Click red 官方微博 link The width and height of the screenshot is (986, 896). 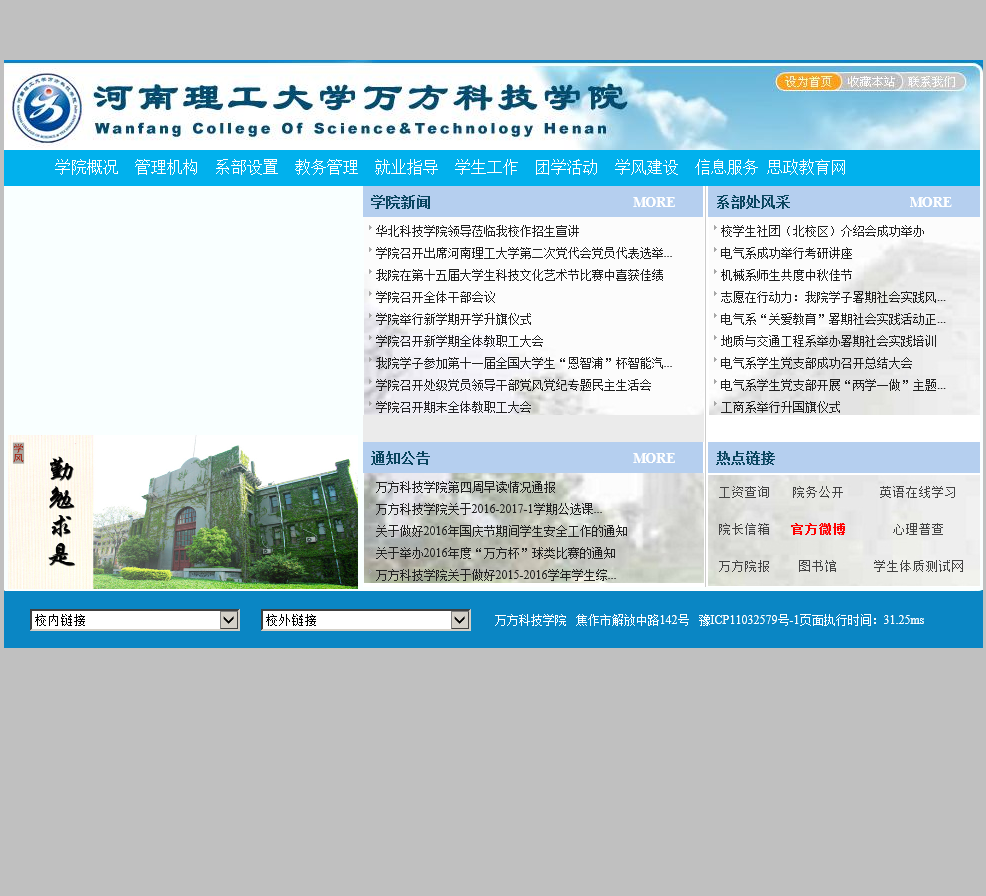tap(817, 529)
